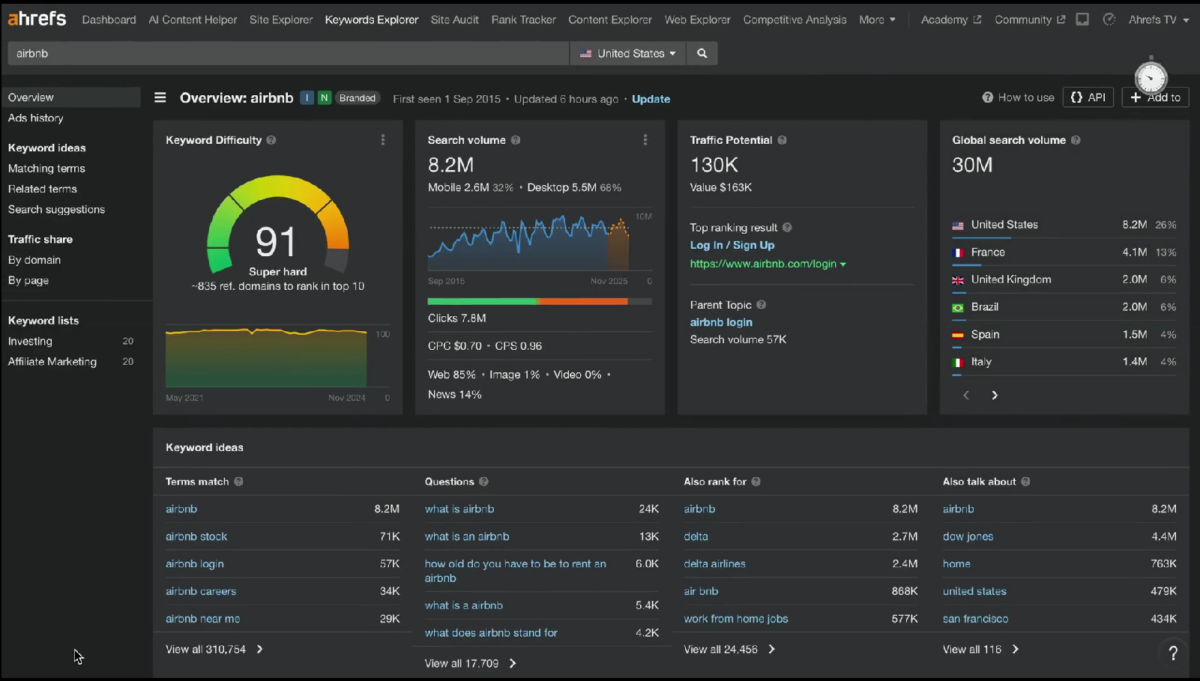
Task: Click the Ahrefs logo
Action: tap(37, 19)
